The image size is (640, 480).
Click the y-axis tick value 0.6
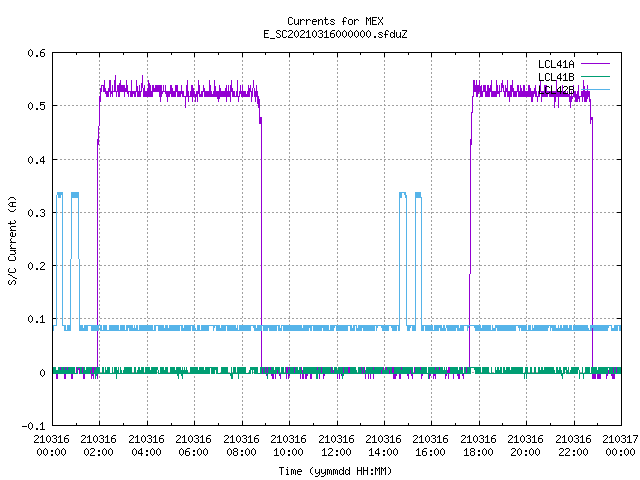coord(36,53)
